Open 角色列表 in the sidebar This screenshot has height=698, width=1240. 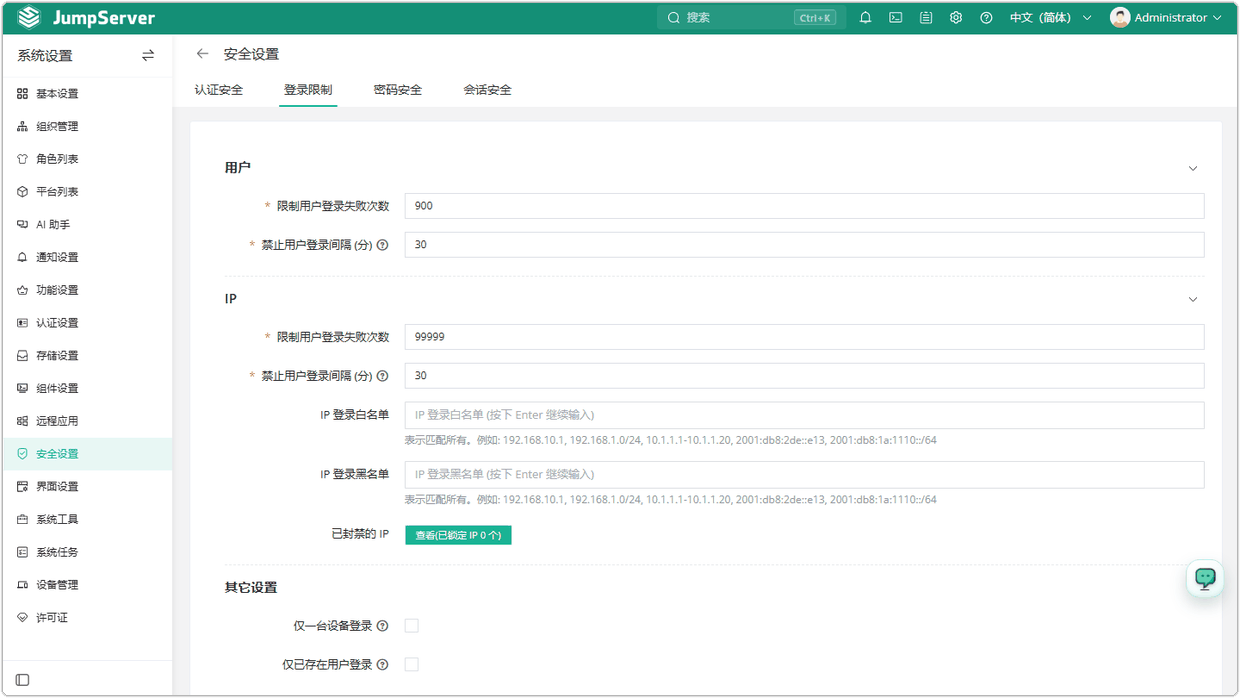[x=86, y=159]
